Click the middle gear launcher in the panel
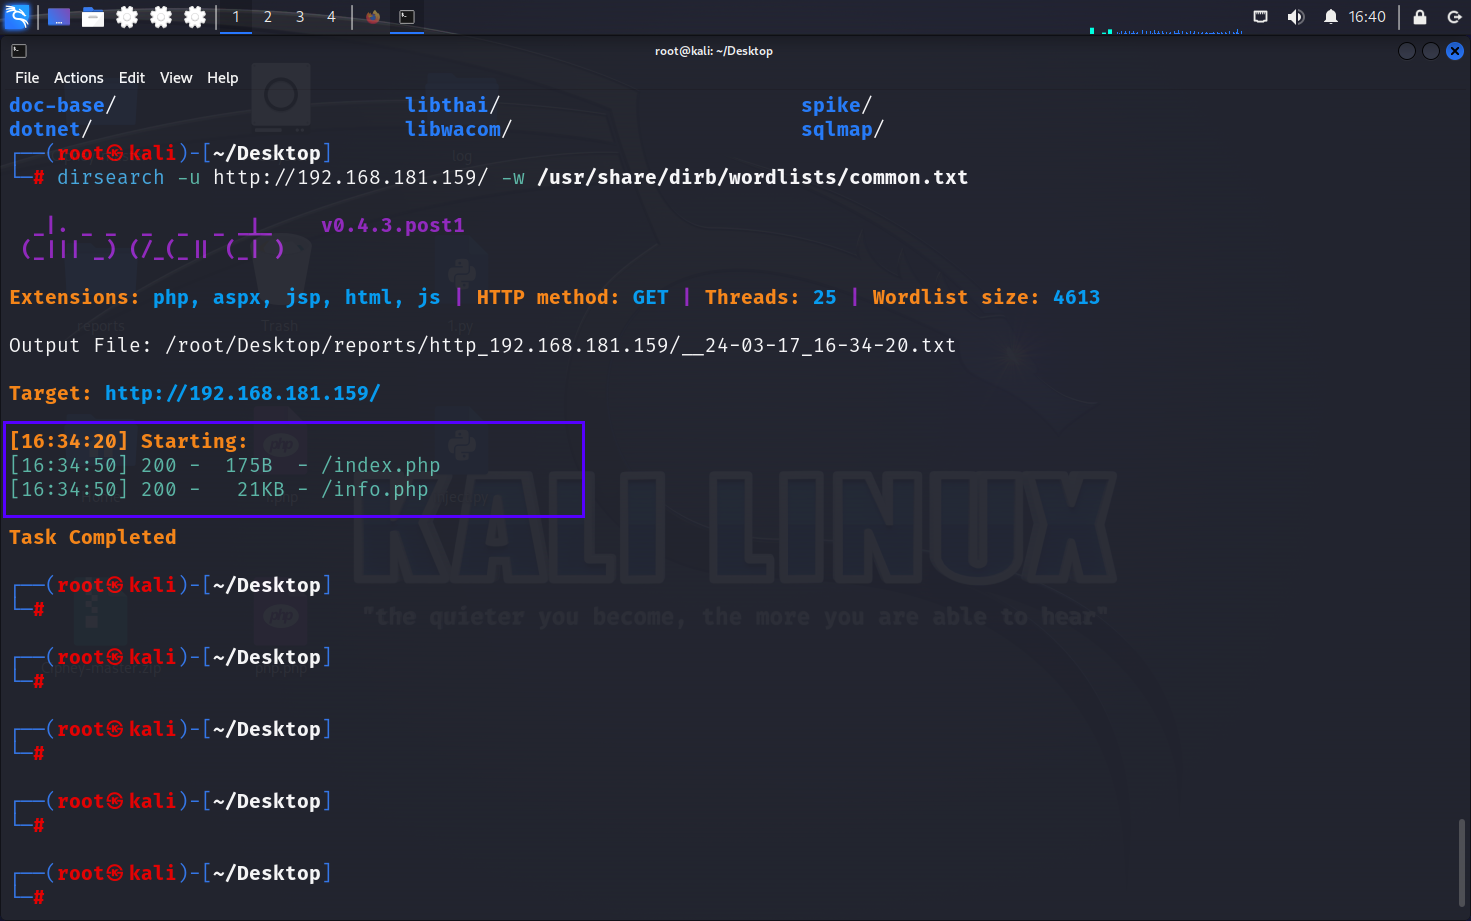 [161, 17]
